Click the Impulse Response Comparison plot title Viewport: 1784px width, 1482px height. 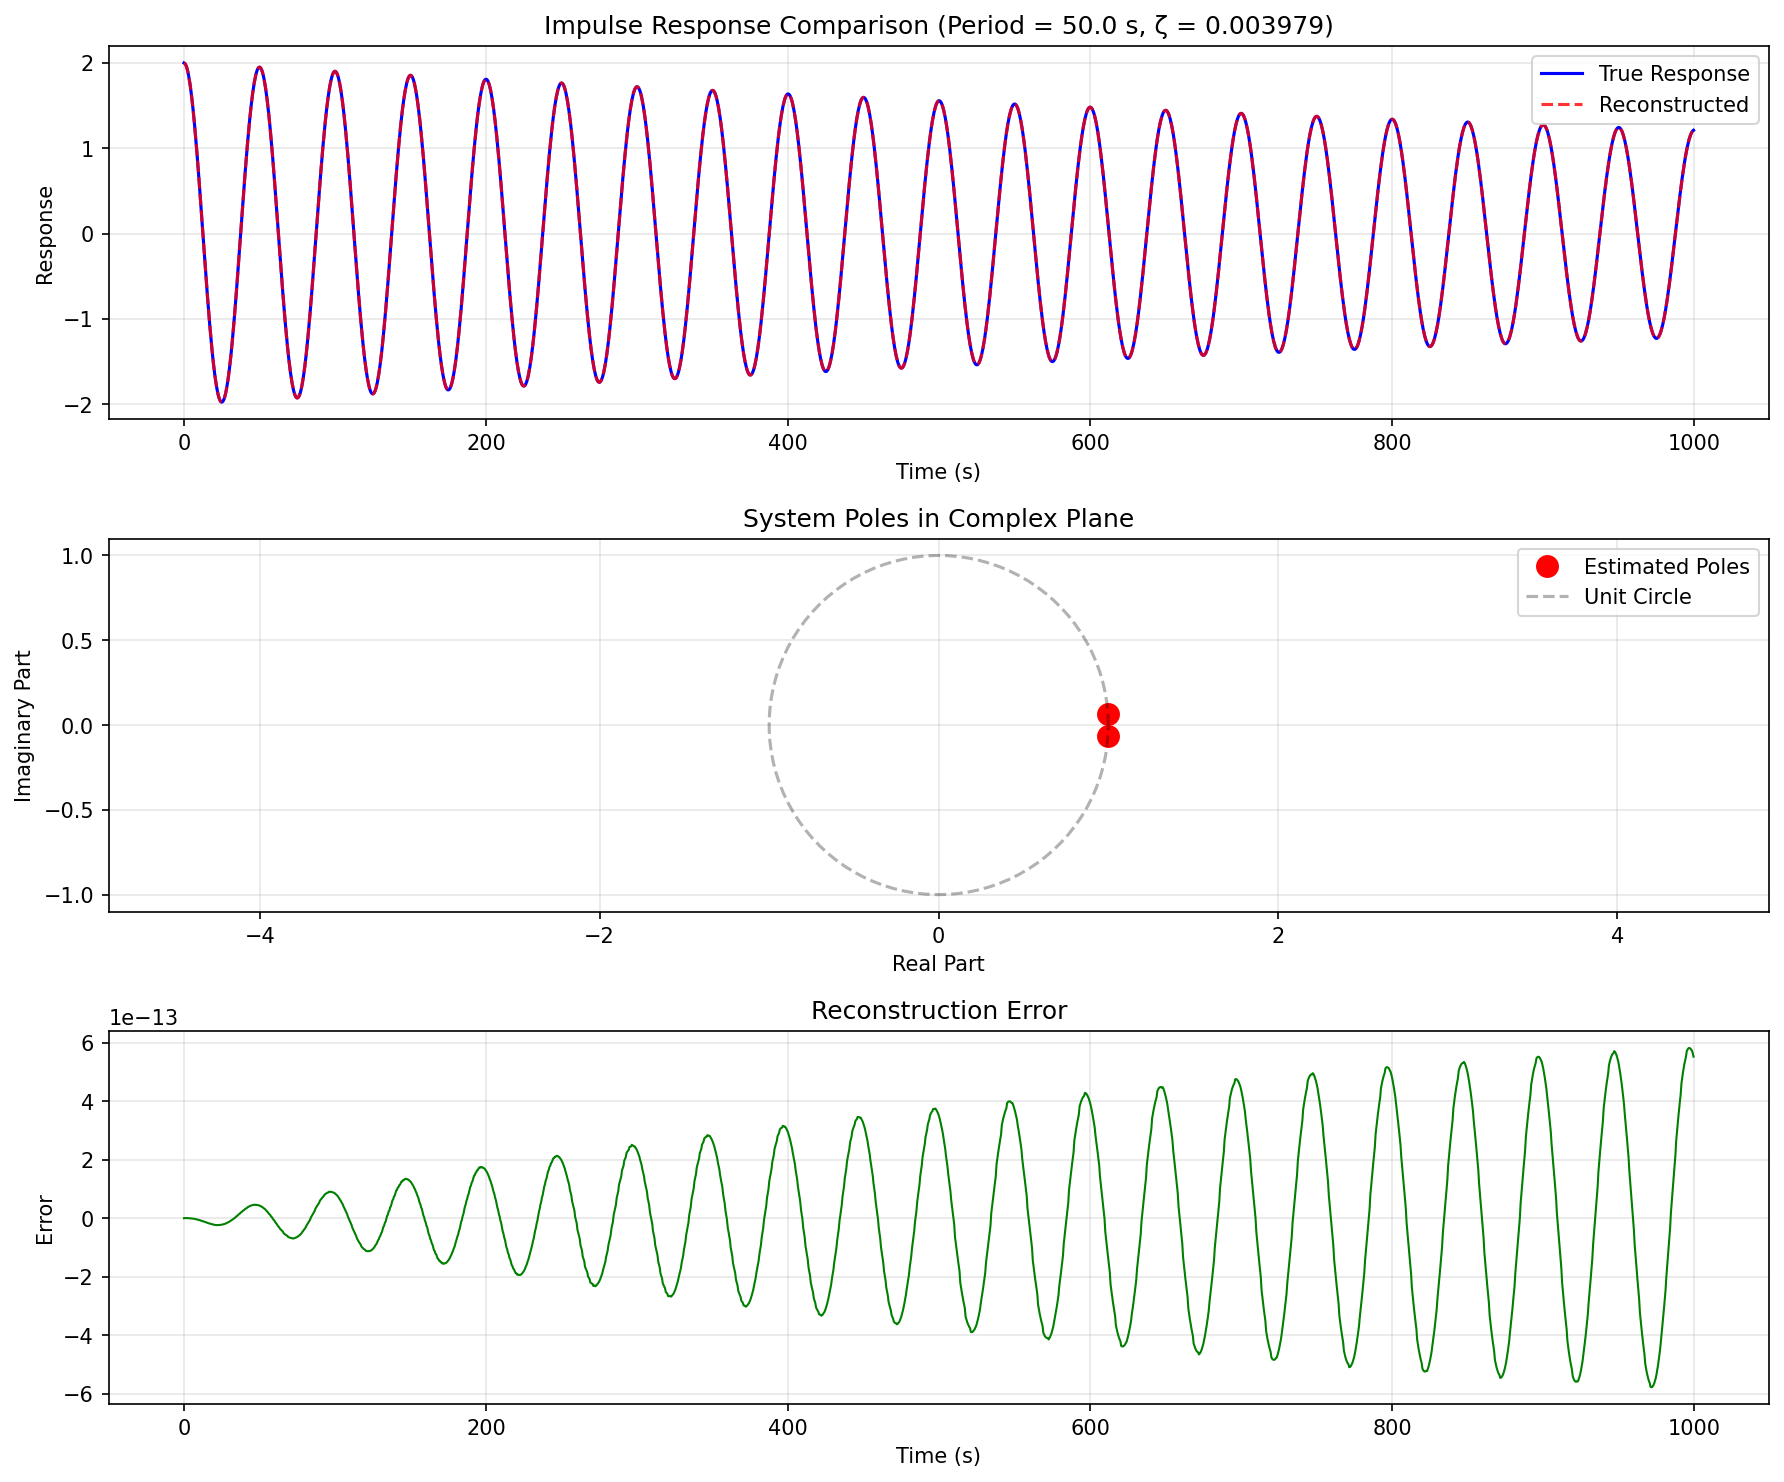(938, 26)
